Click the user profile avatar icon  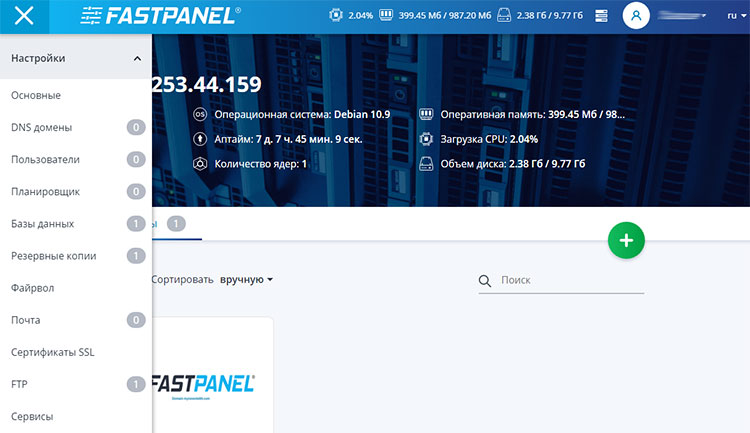636,16
